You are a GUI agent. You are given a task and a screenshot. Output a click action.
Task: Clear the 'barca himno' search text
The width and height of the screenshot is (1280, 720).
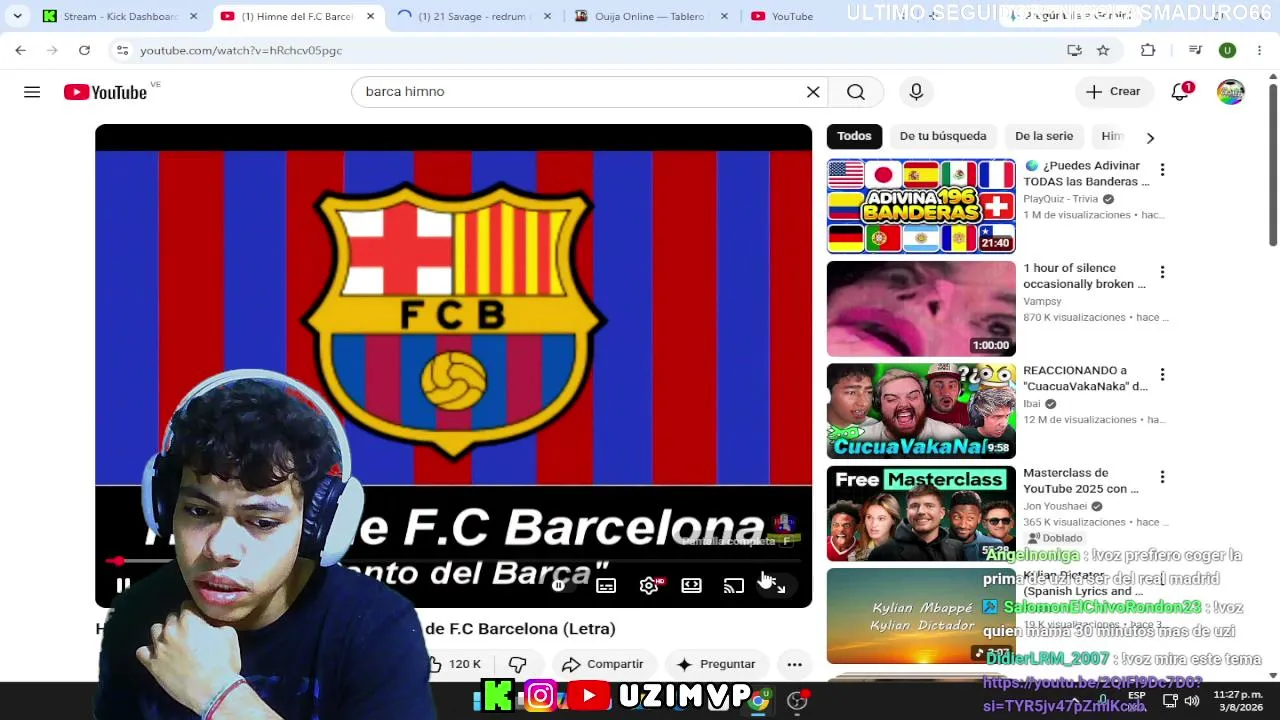point(813,92)
